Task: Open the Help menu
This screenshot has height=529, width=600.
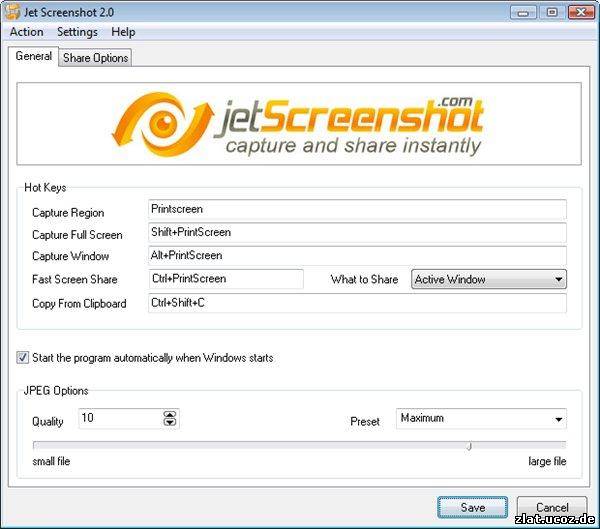Action: coord(123,32)
